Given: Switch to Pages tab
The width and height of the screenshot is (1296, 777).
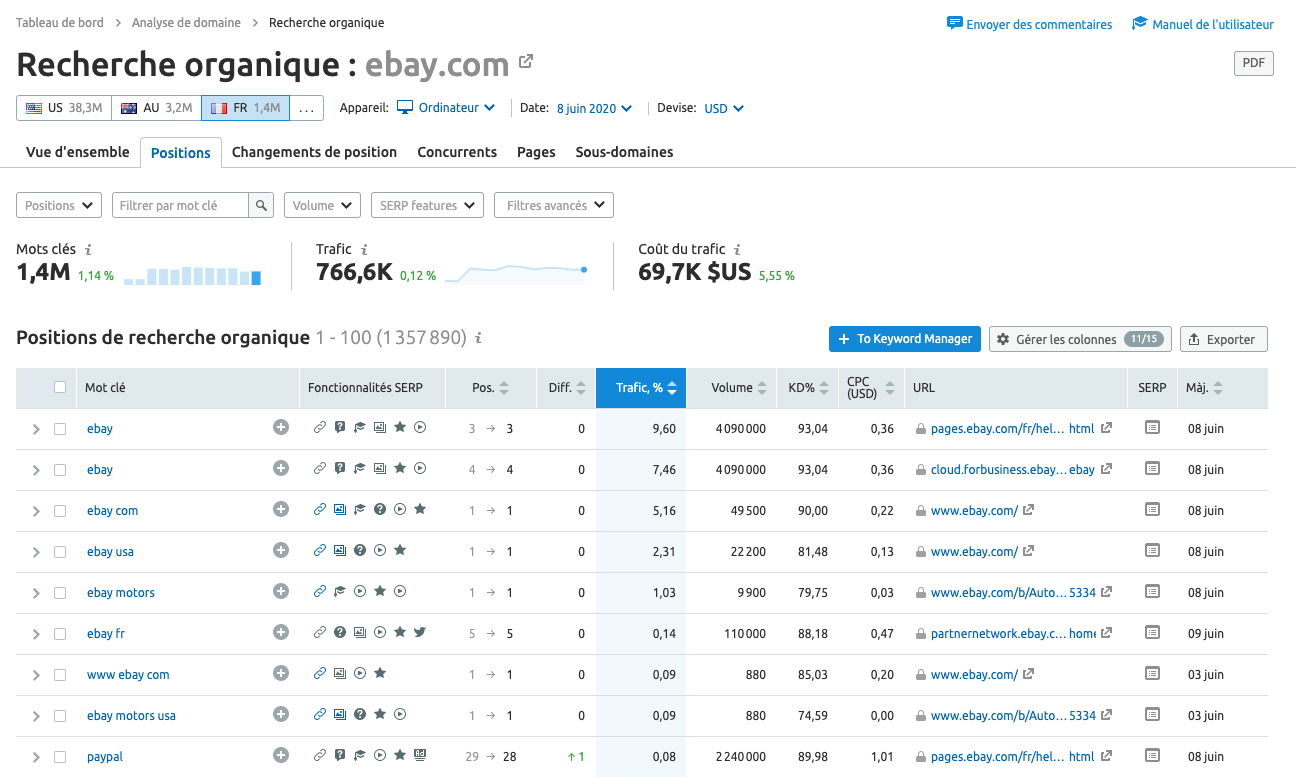Looking at the screenshot, I should pos(536,152).
